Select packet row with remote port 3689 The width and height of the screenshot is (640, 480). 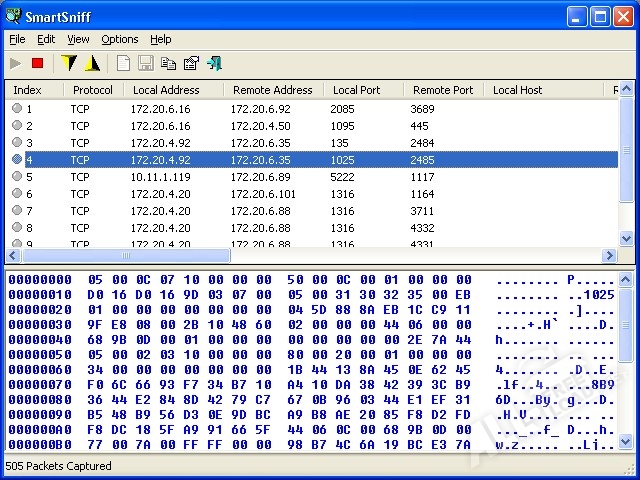300,108
